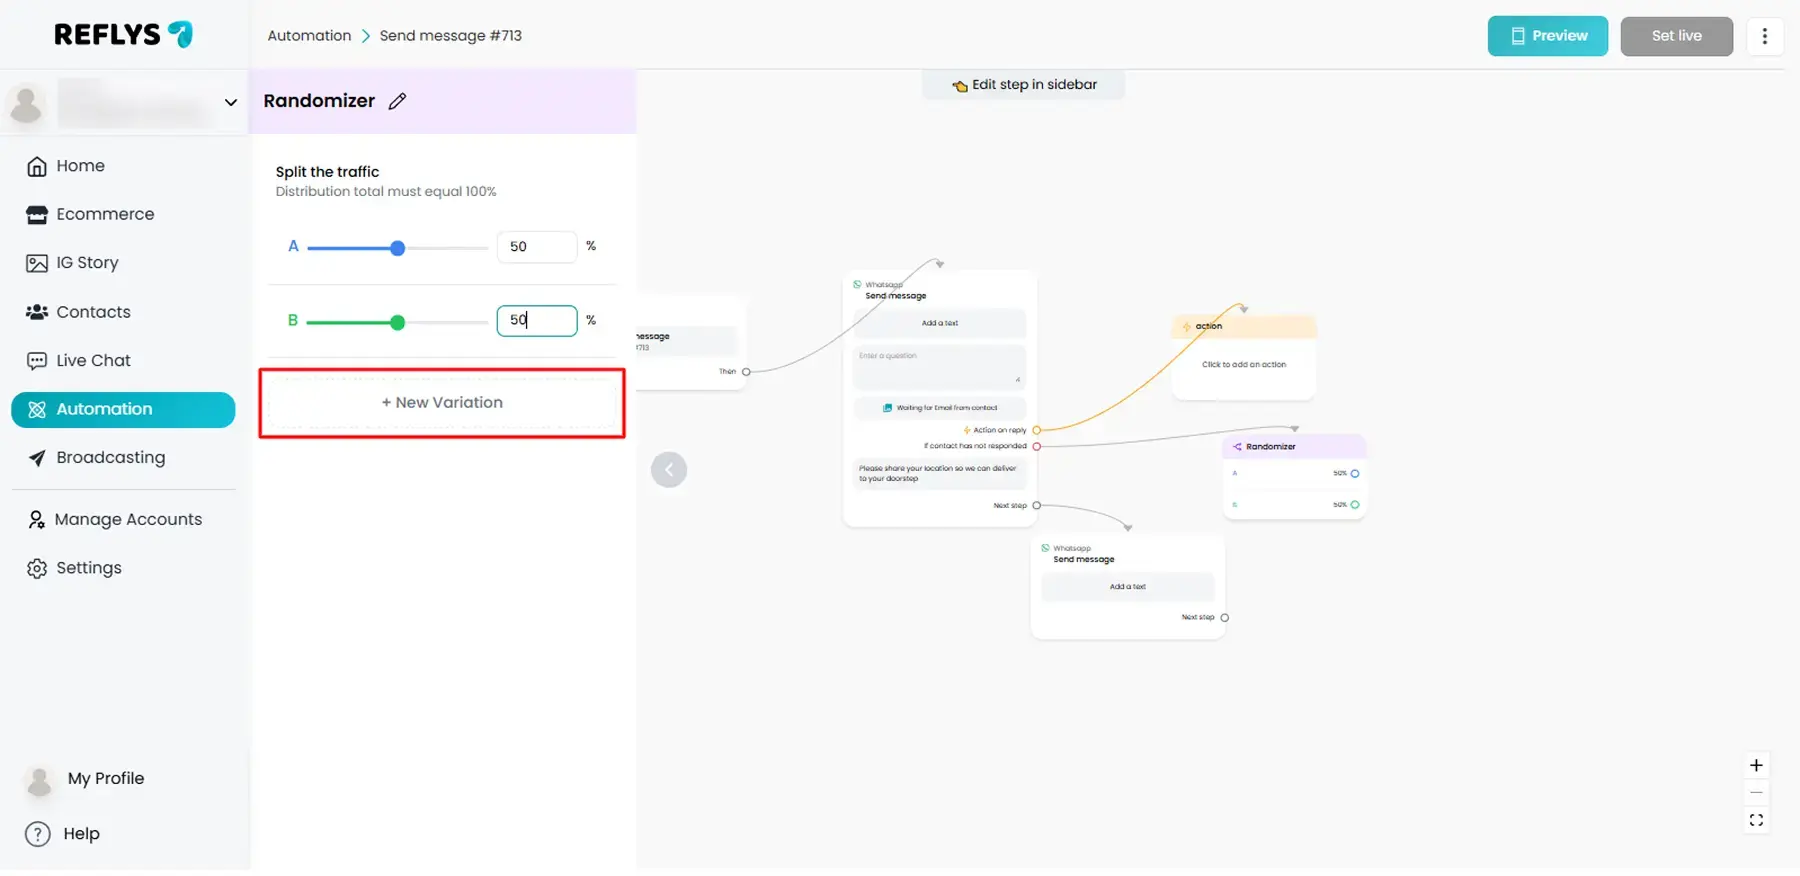Click the canvas zoom in plus icon
Screen dimensions: 1800x876
[x=1756, y=766]
